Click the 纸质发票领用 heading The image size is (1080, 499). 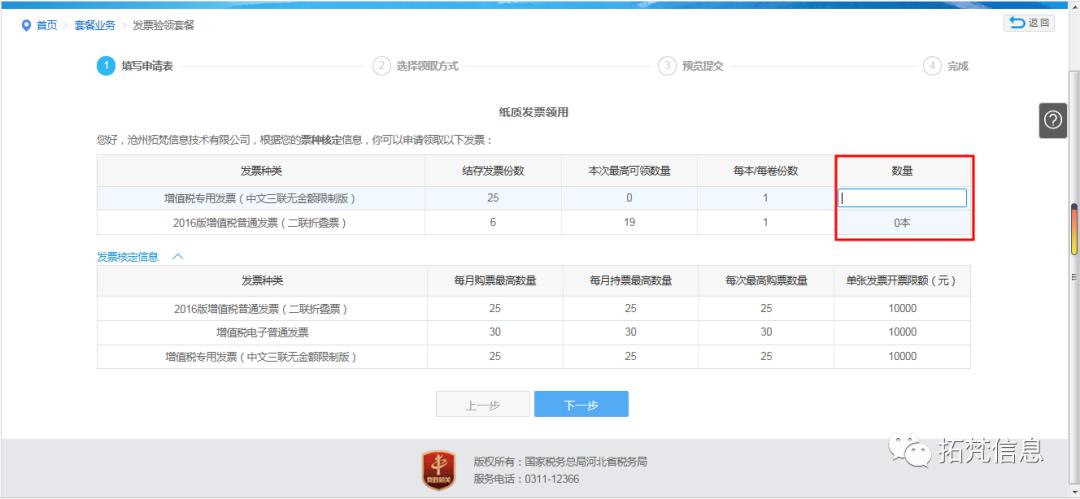pyautogui.click(x=534, y=112)
